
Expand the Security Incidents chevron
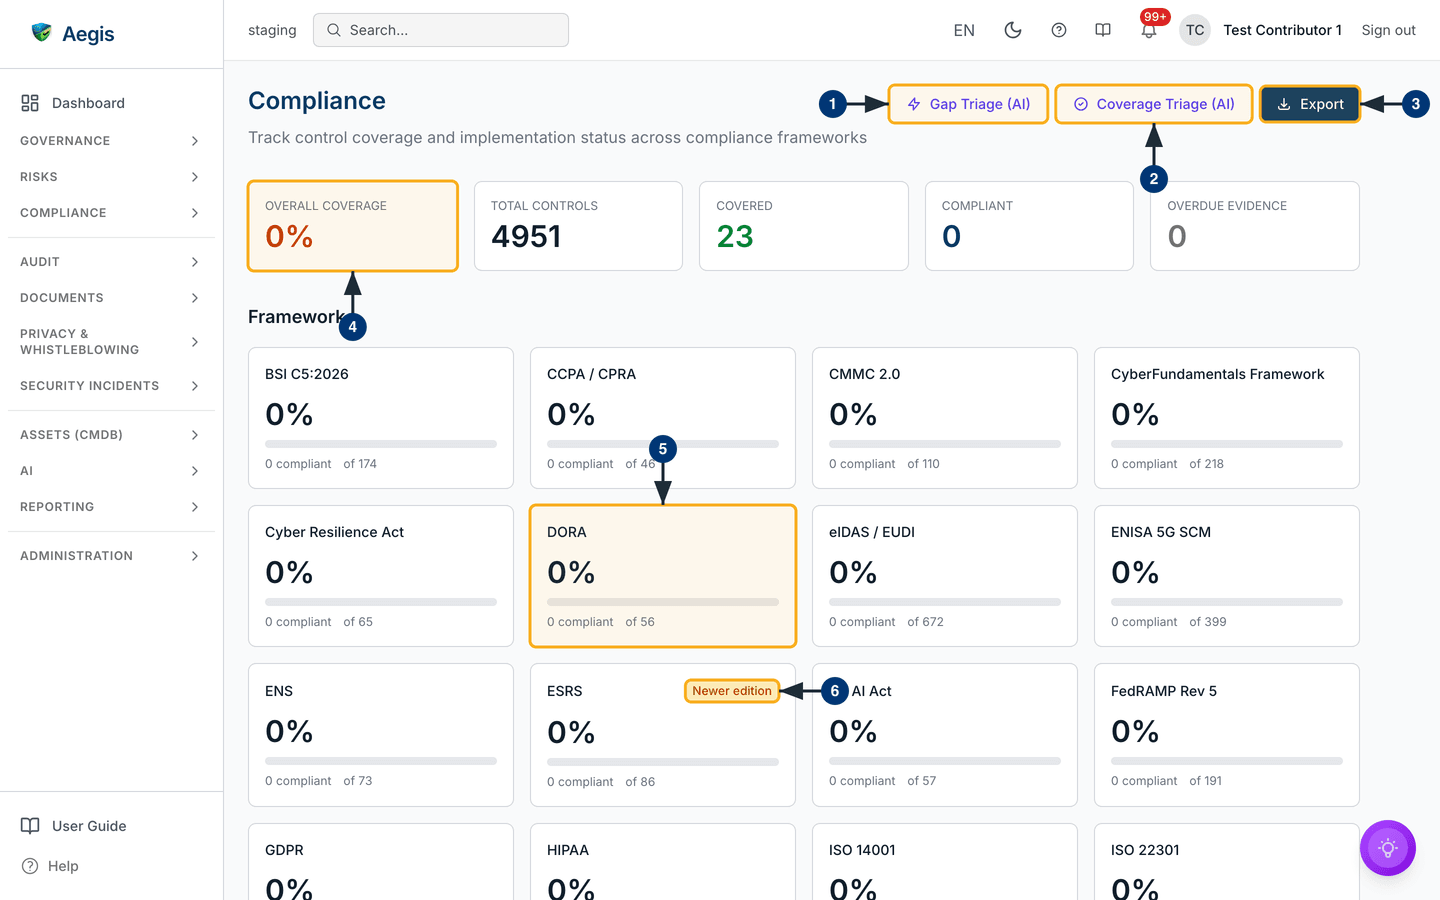(x=195, y=386)
